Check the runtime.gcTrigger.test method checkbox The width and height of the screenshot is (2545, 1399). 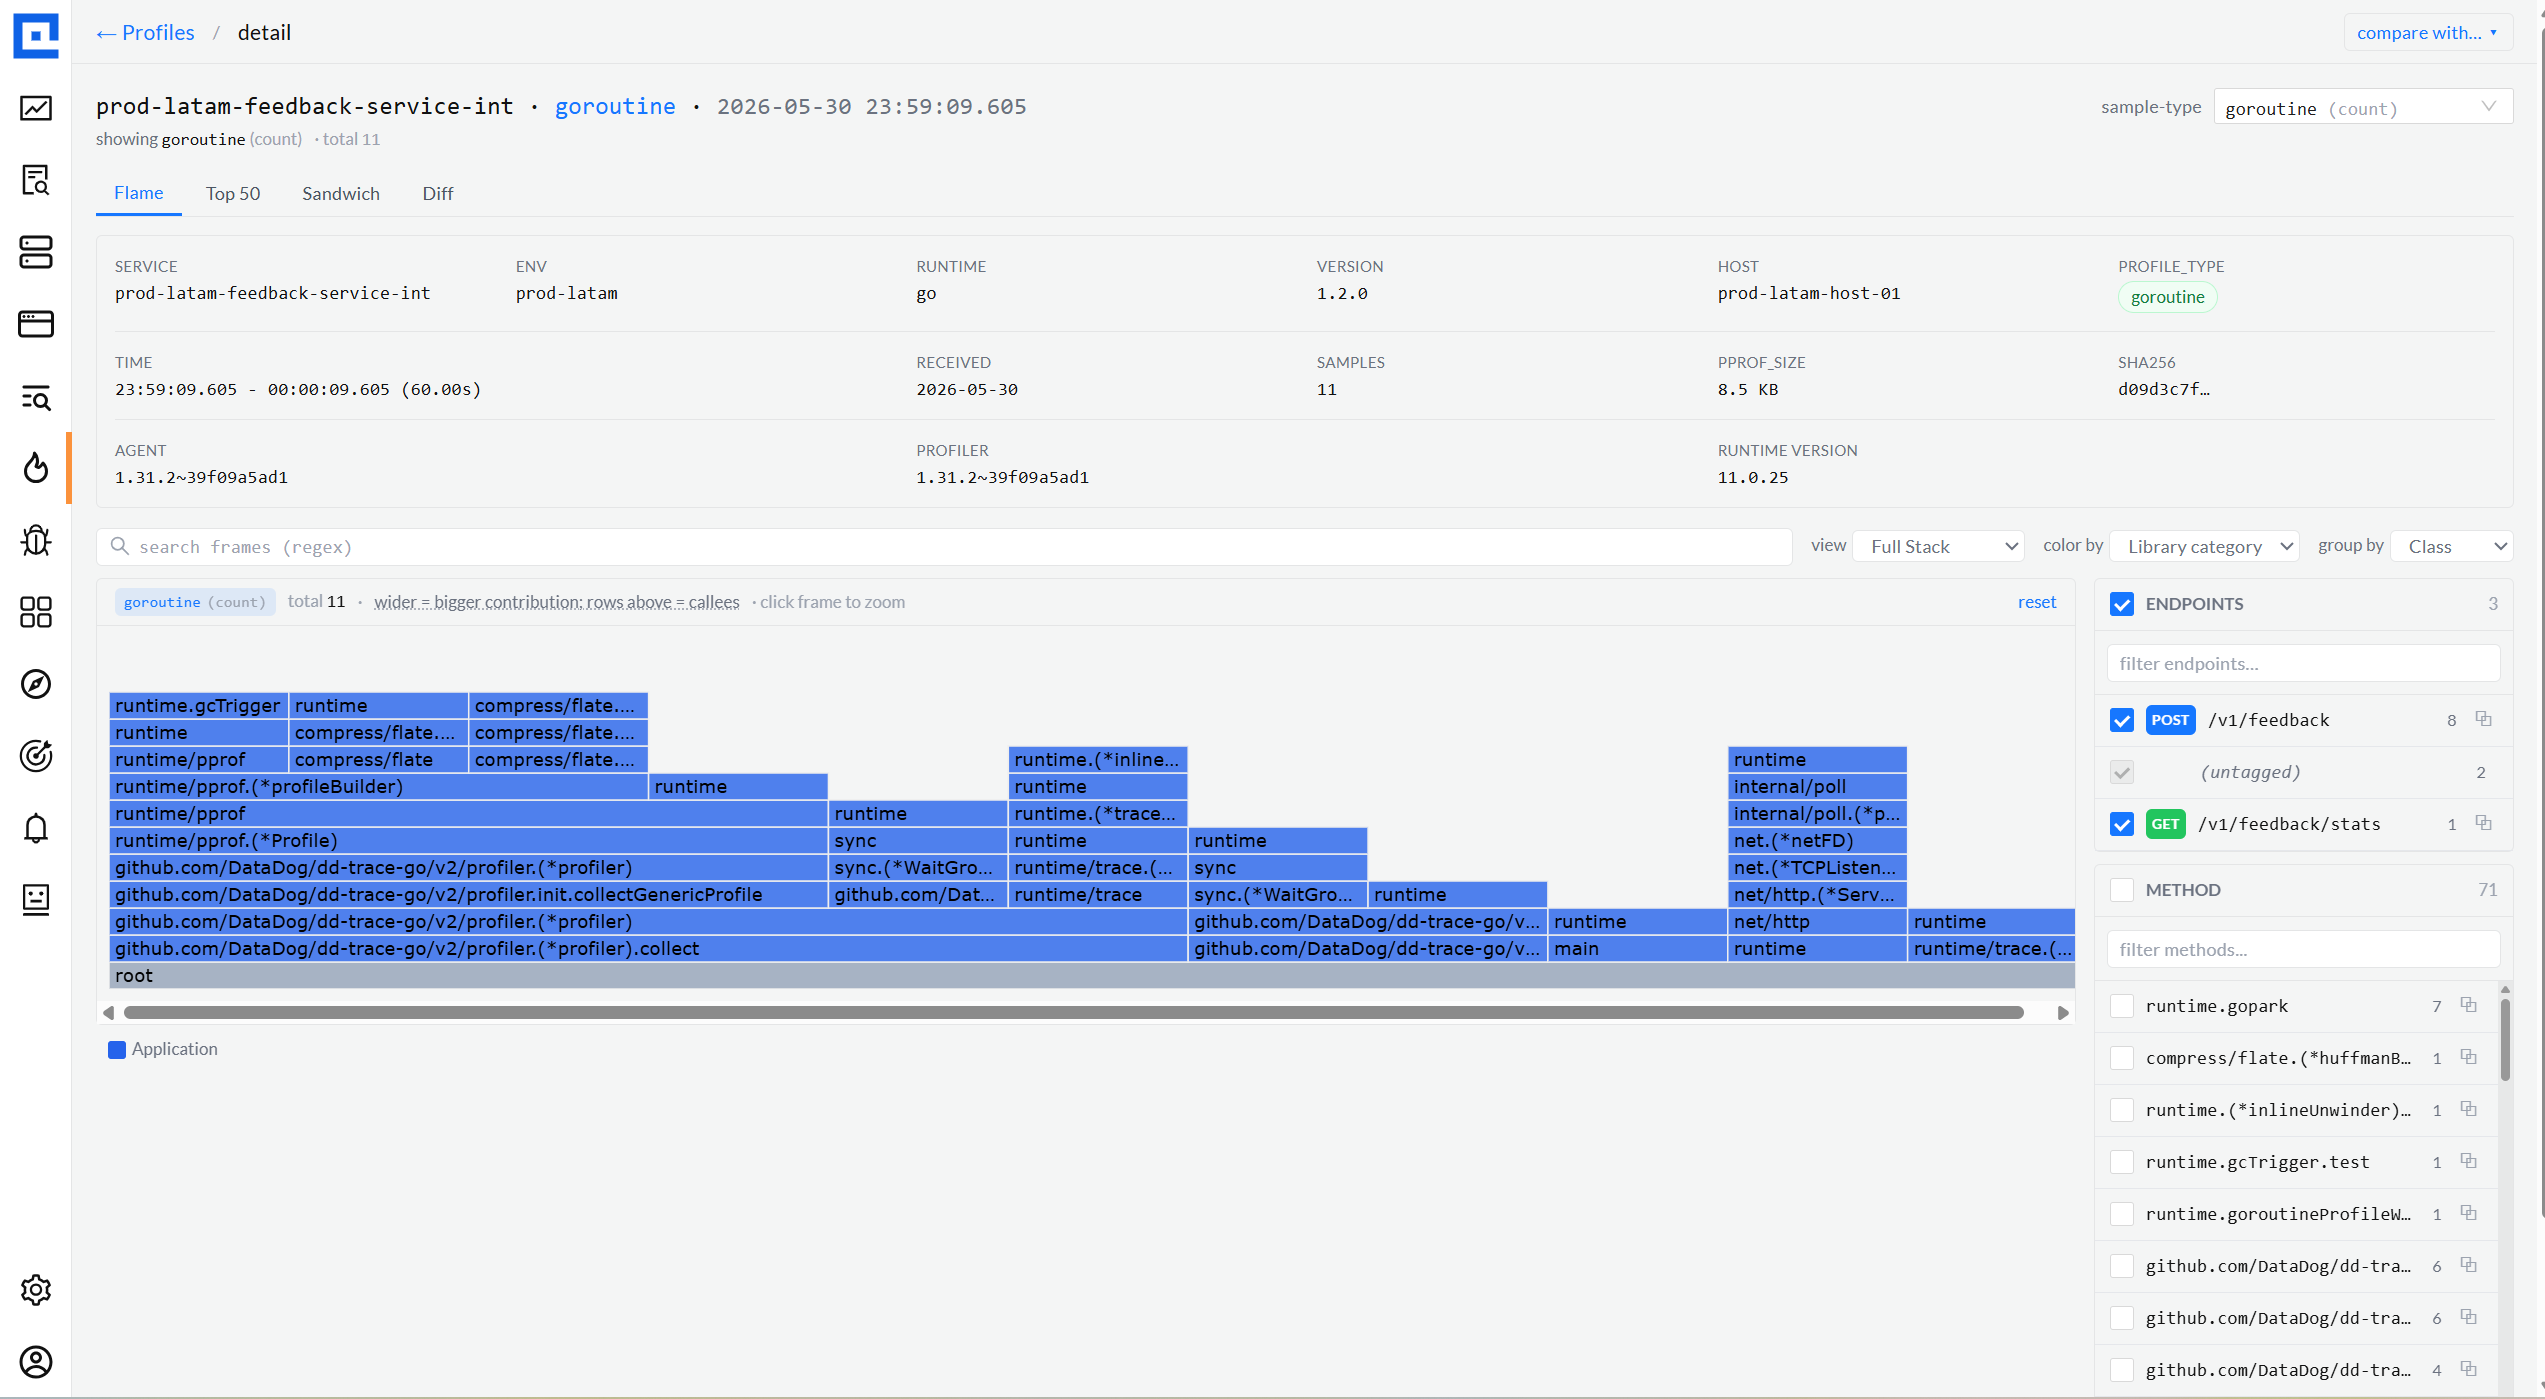tap(2122, 1162)
